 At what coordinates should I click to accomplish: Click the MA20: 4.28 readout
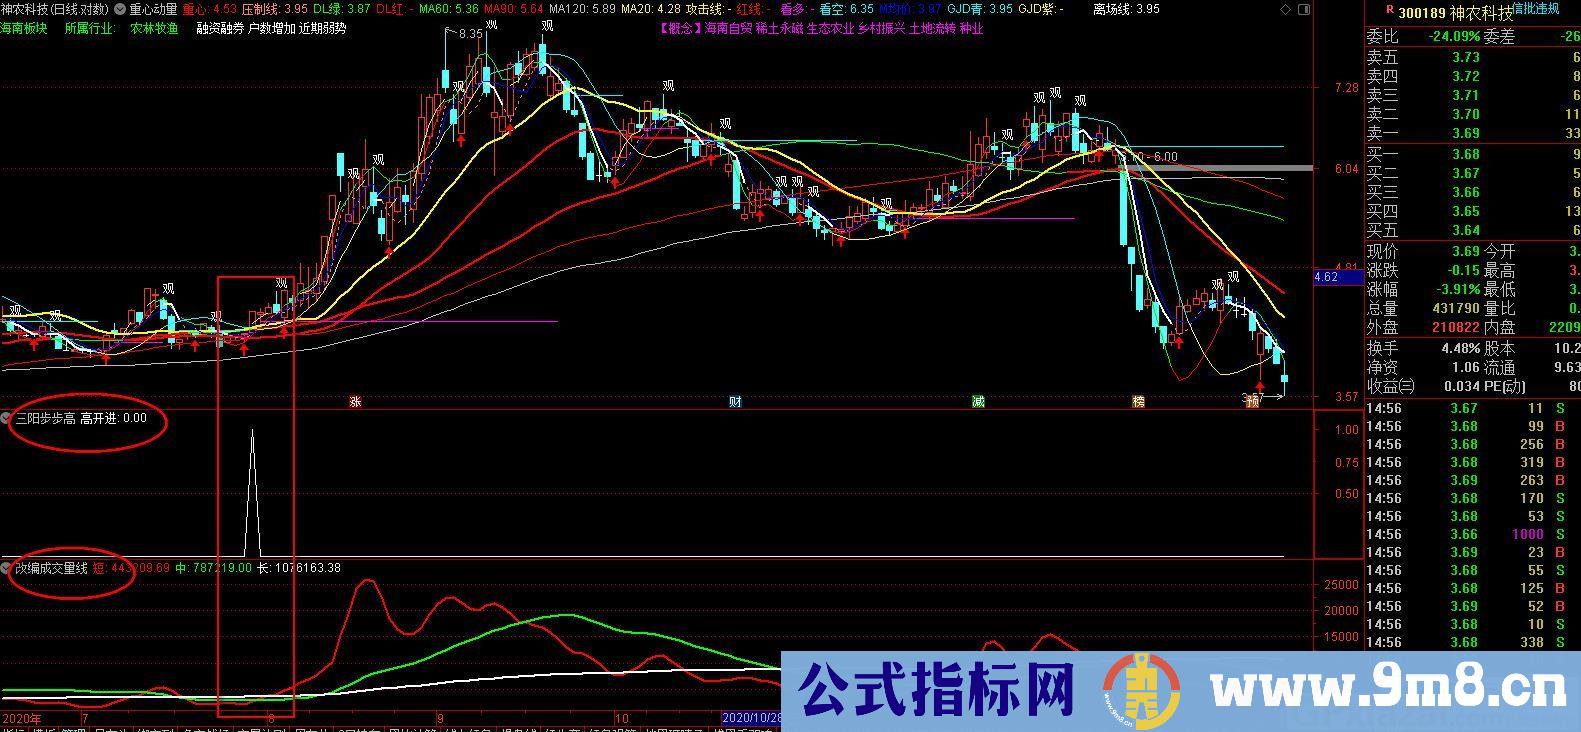click(651, 9)
